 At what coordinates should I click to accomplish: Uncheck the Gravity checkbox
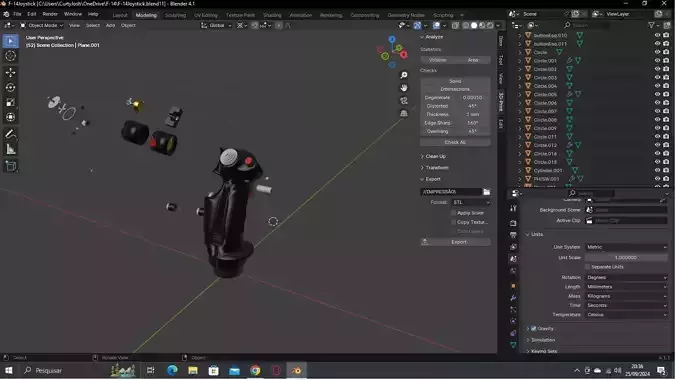(x=534, y=329)
